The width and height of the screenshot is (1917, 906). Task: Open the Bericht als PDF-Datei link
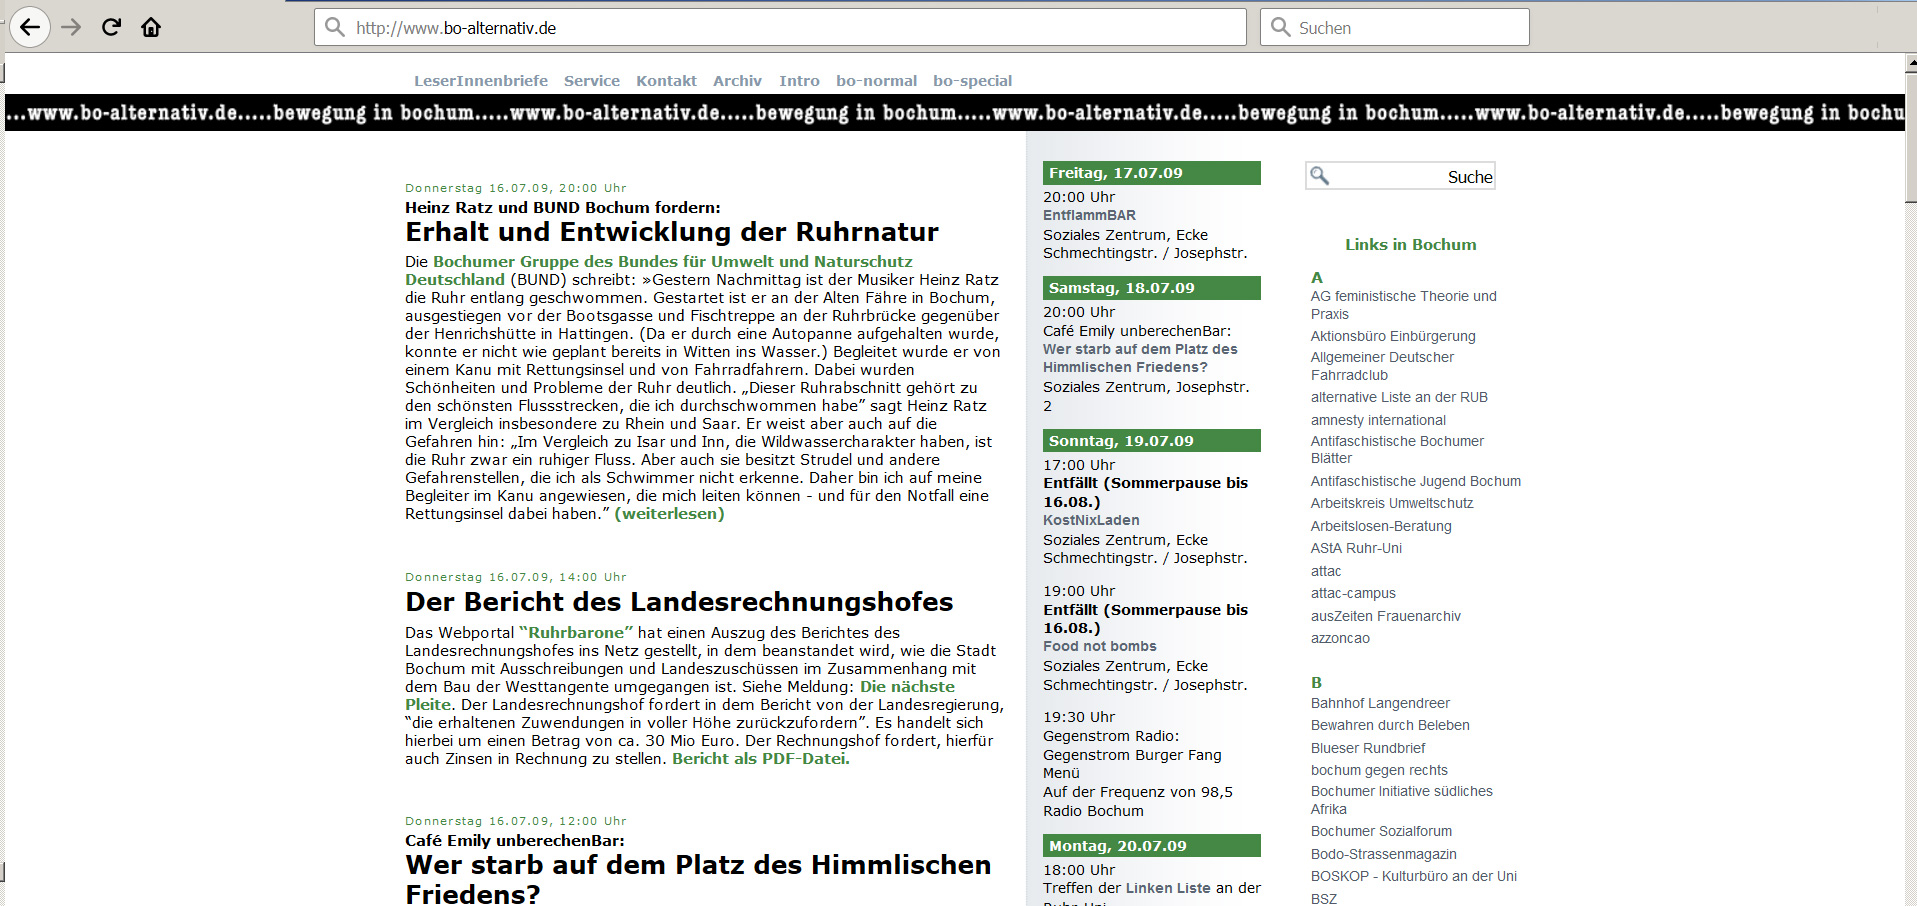pyautogui.click(x=760, y=759)
